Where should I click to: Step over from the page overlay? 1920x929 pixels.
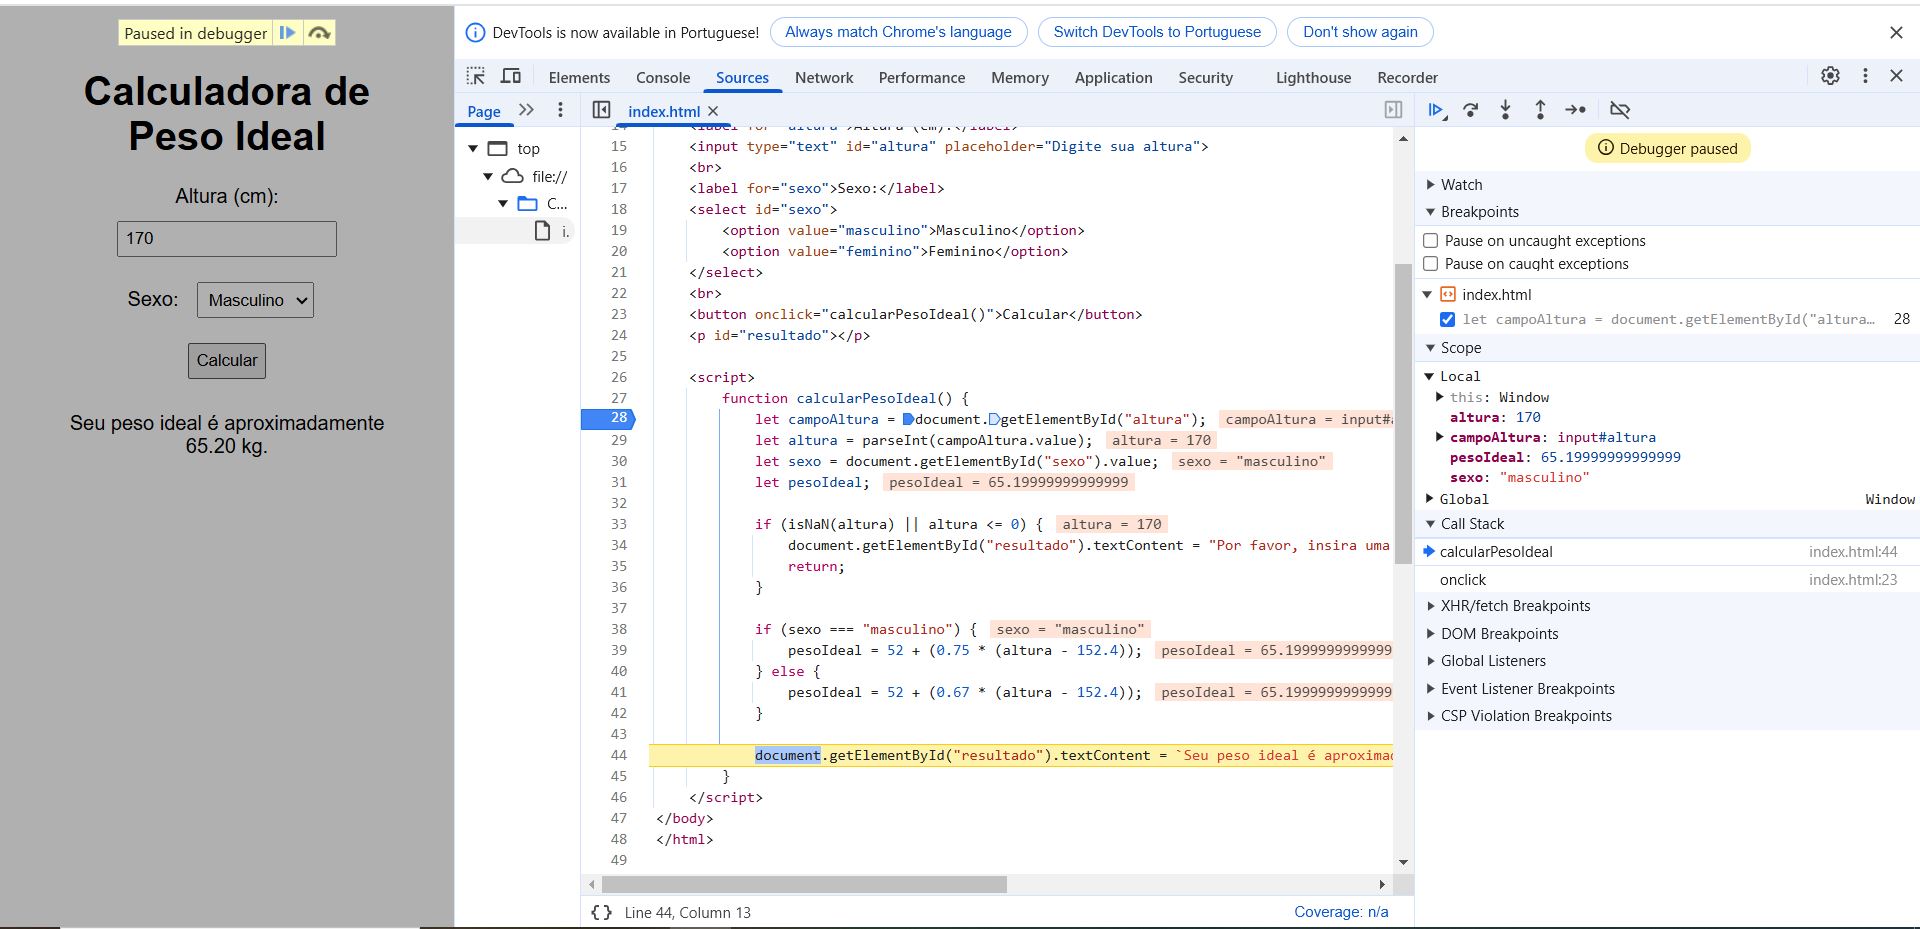(x=319, y=33)
